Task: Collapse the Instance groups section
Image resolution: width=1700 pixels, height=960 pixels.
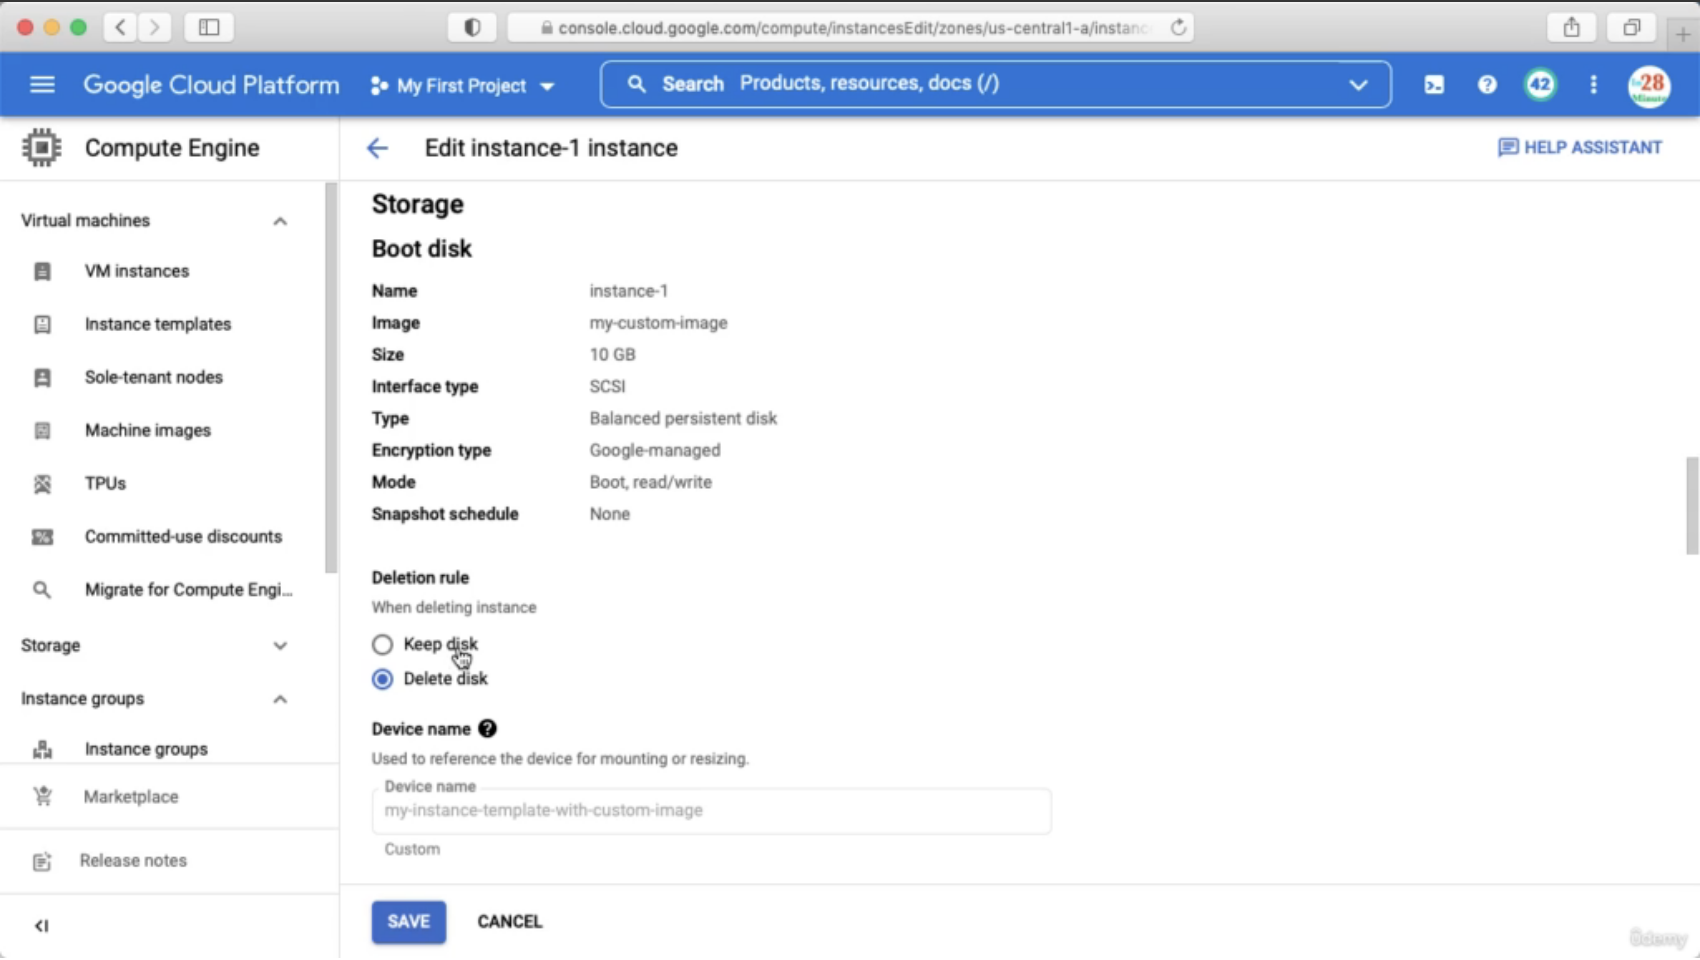Action: click(280, 699)
